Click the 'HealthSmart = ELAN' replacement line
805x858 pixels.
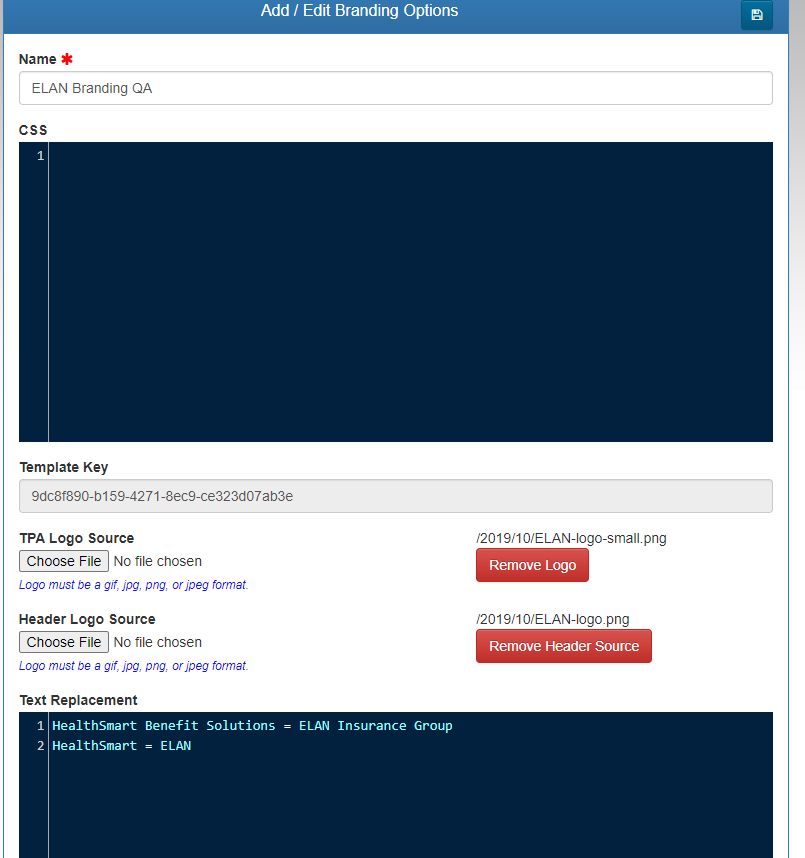coord(121,746)
